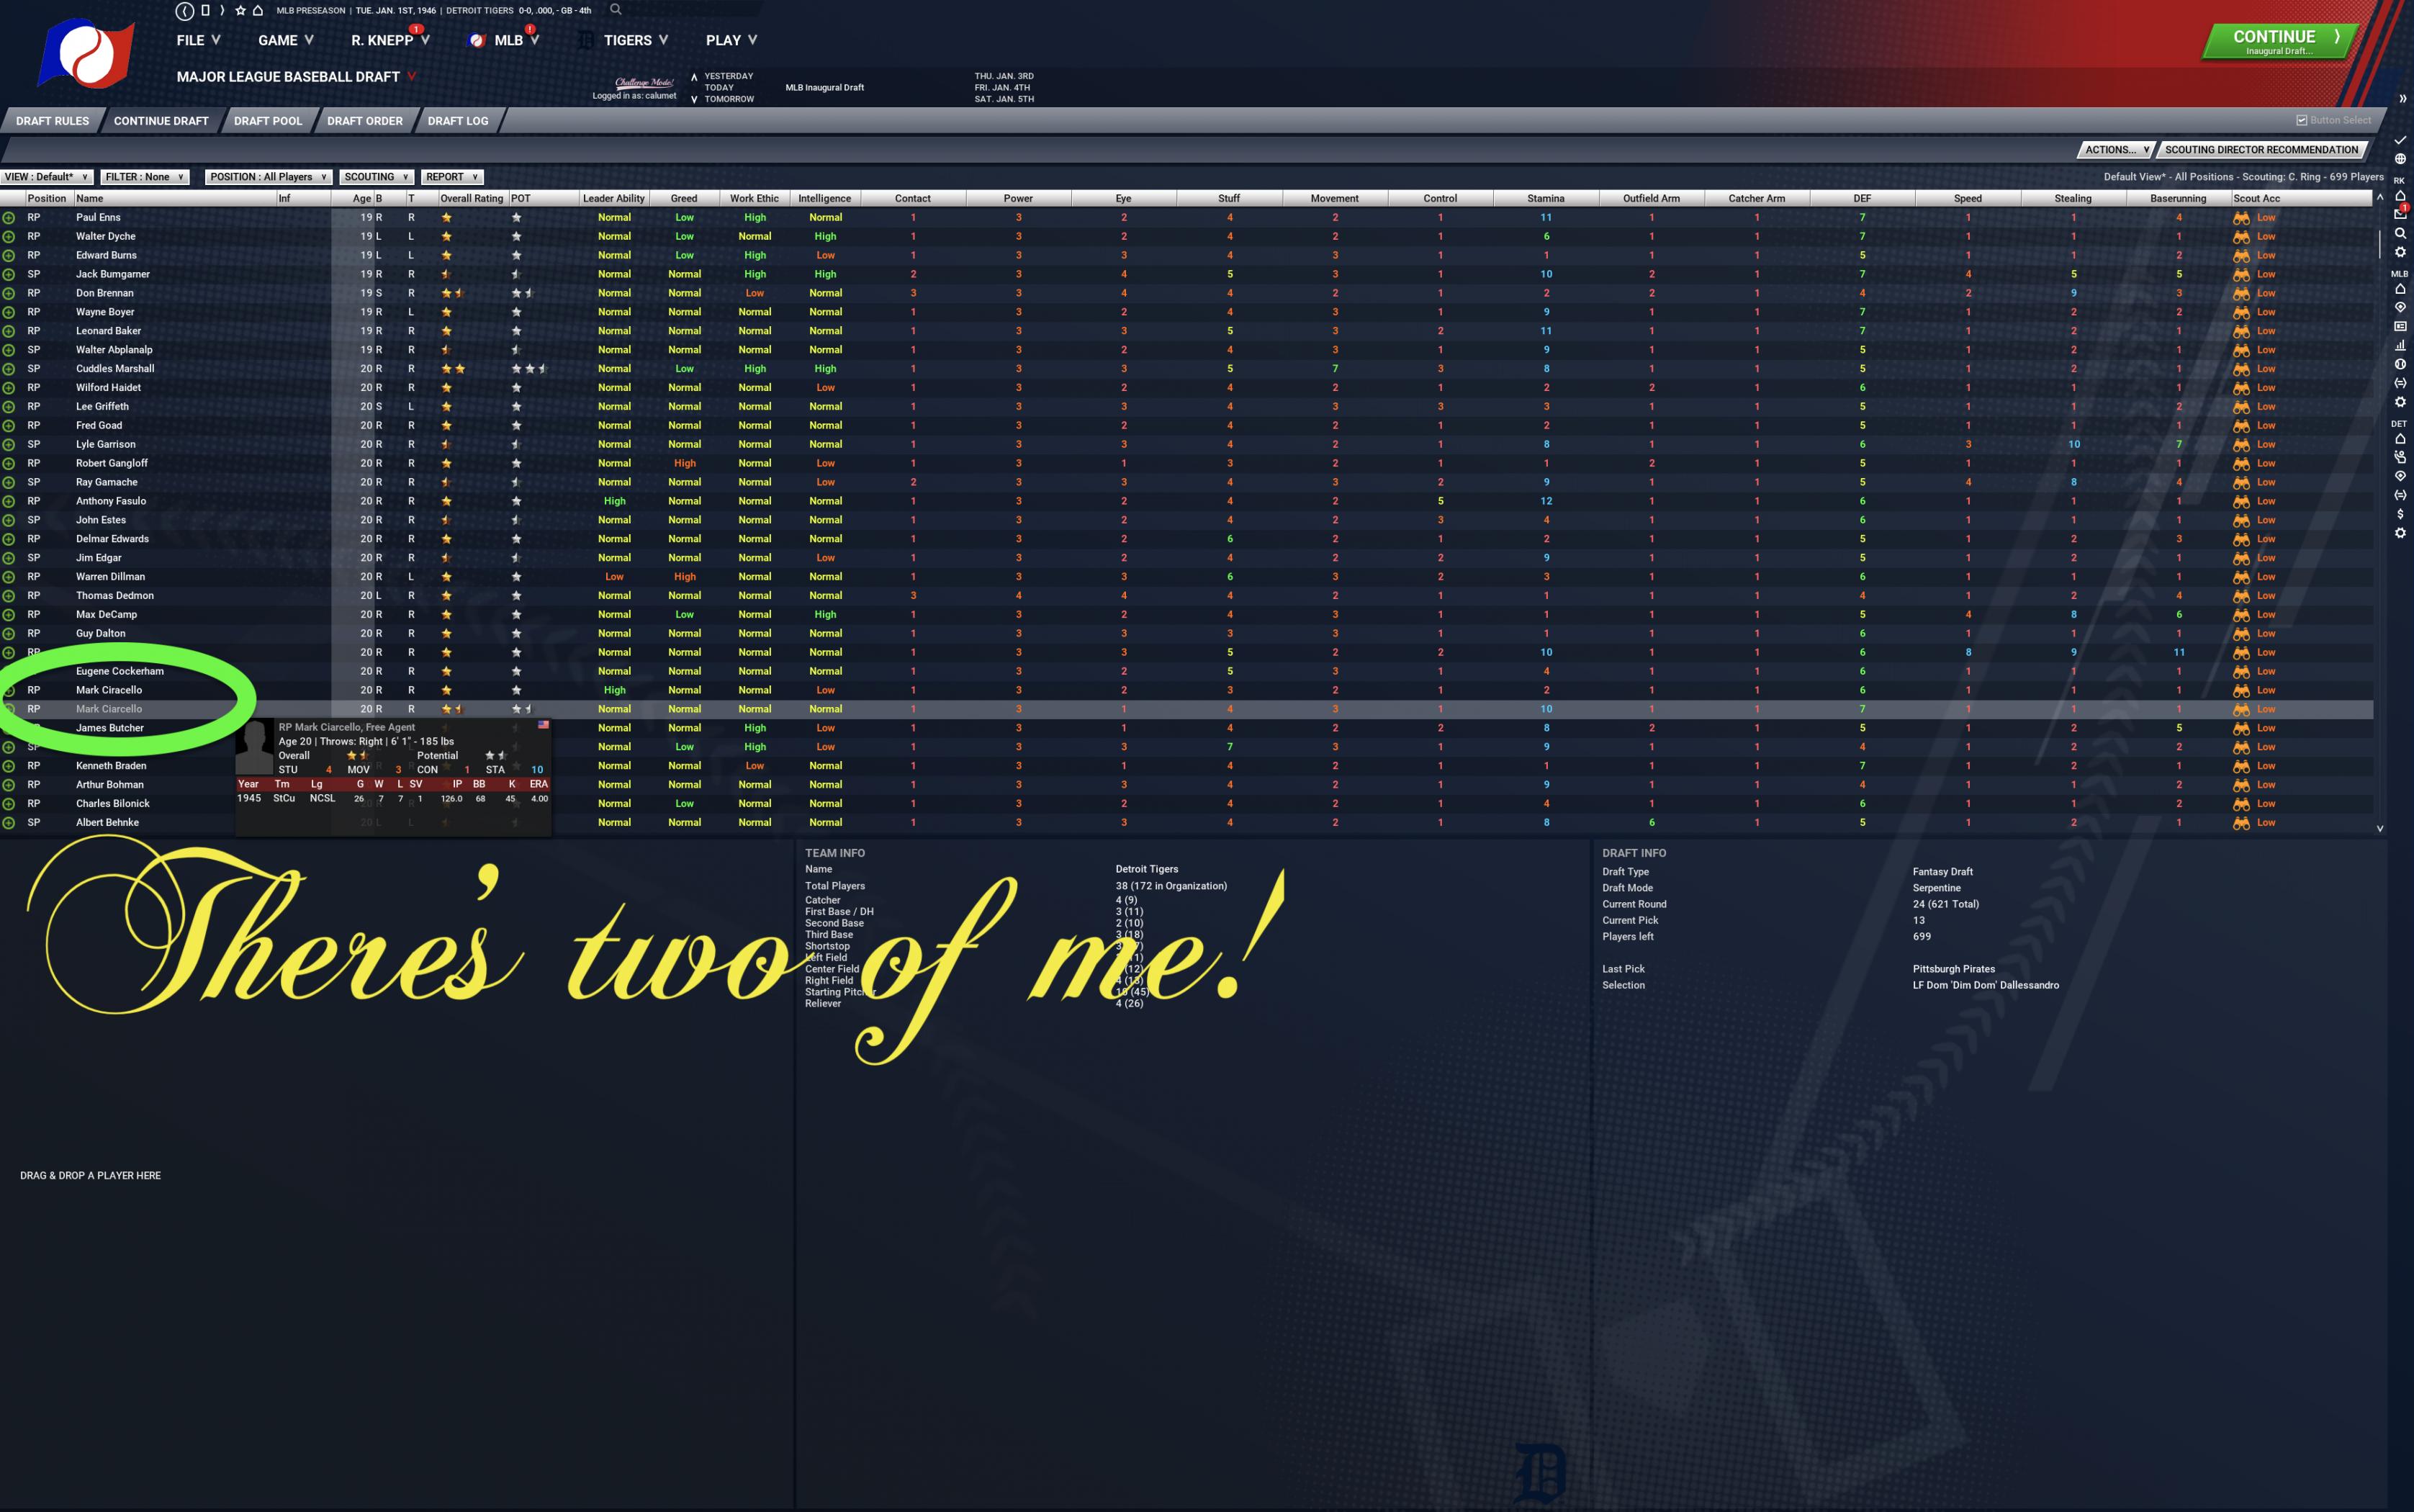2414x1512 pixels.
Task: Click the home icon in top navigation bar
Action: (x=258, y=10)
